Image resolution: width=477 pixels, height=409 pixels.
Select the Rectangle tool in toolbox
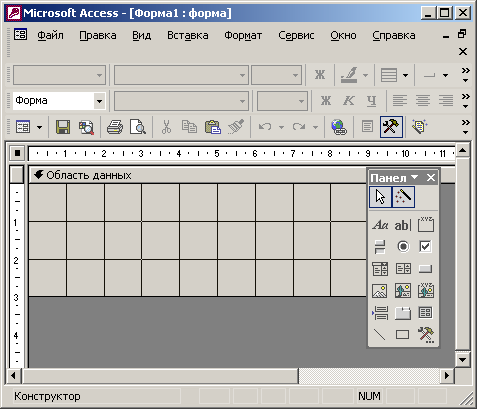[403, 334]
